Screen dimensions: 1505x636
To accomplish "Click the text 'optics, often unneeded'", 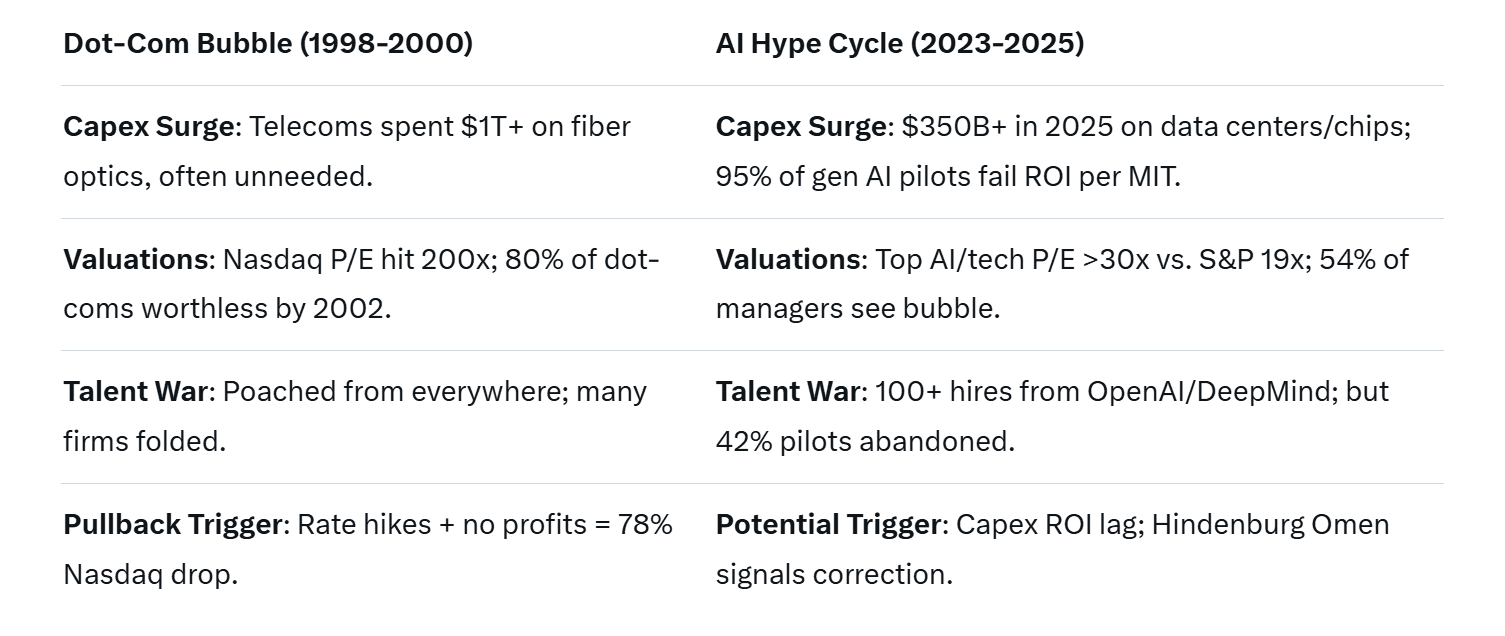I will click(x=217, y=176).
